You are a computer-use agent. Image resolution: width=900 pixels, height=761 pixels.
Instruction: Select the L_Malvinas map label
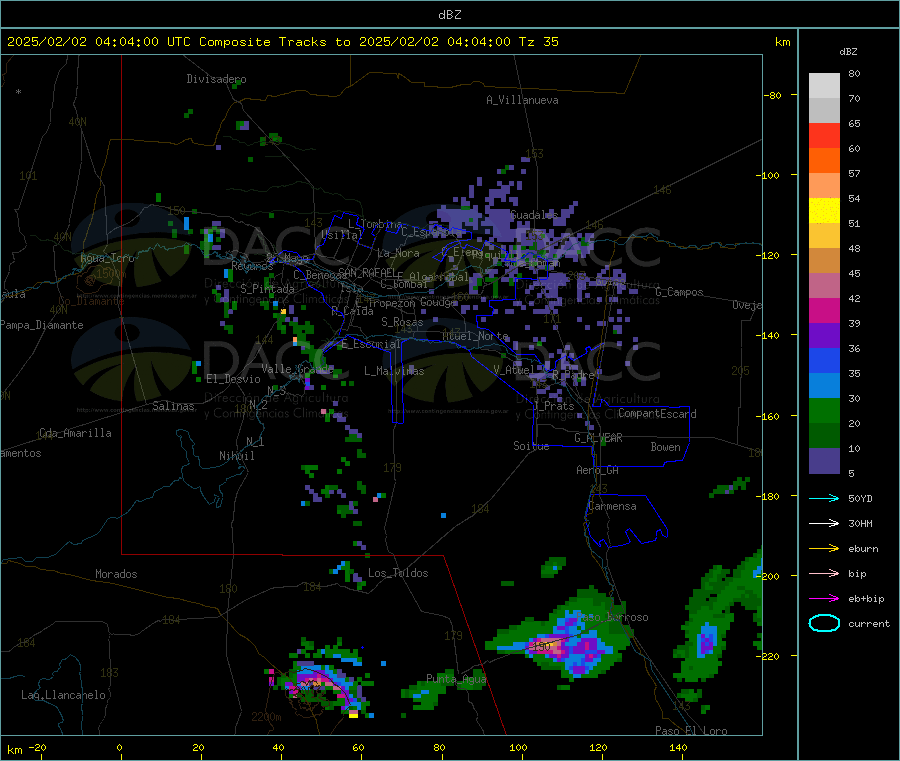coord(394,371)
